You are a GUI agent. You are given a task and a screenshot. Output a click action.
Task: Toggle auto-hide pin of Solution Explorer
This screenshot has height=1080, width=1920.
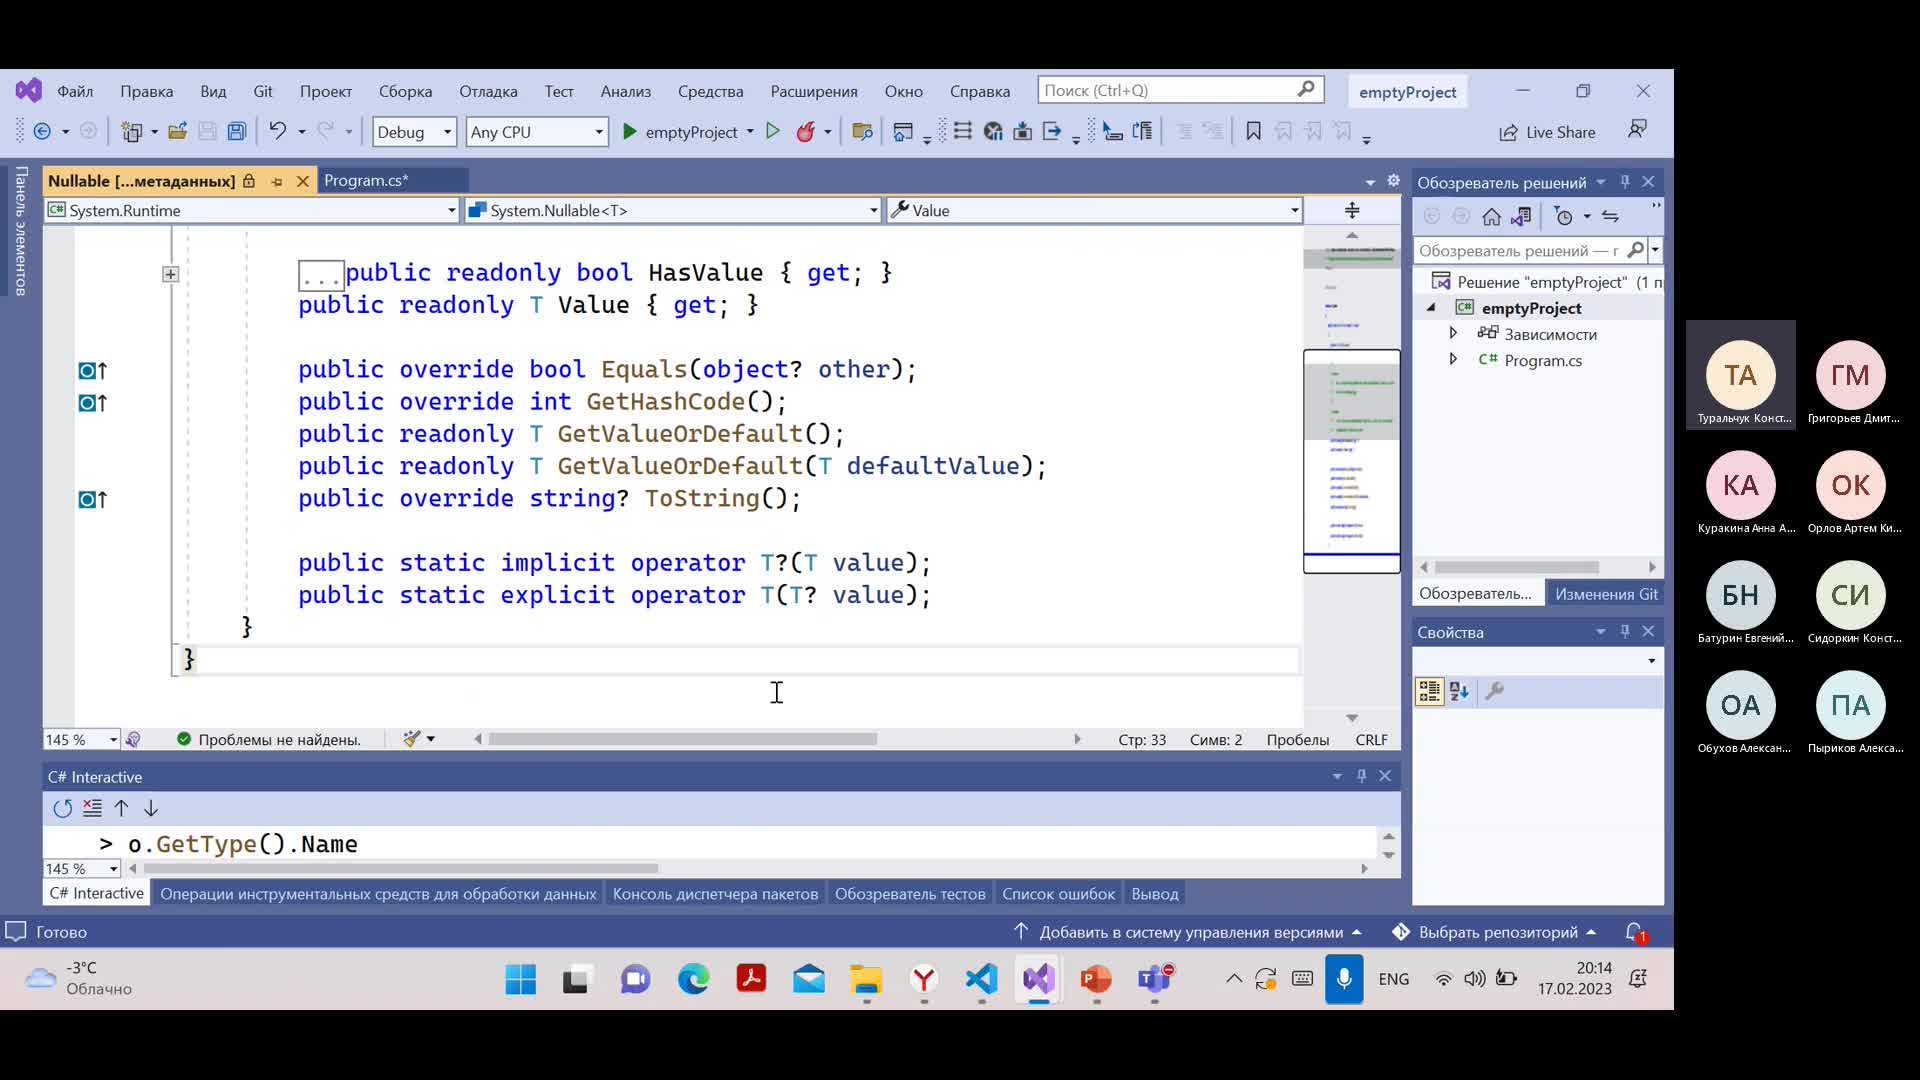[1625, 182]
